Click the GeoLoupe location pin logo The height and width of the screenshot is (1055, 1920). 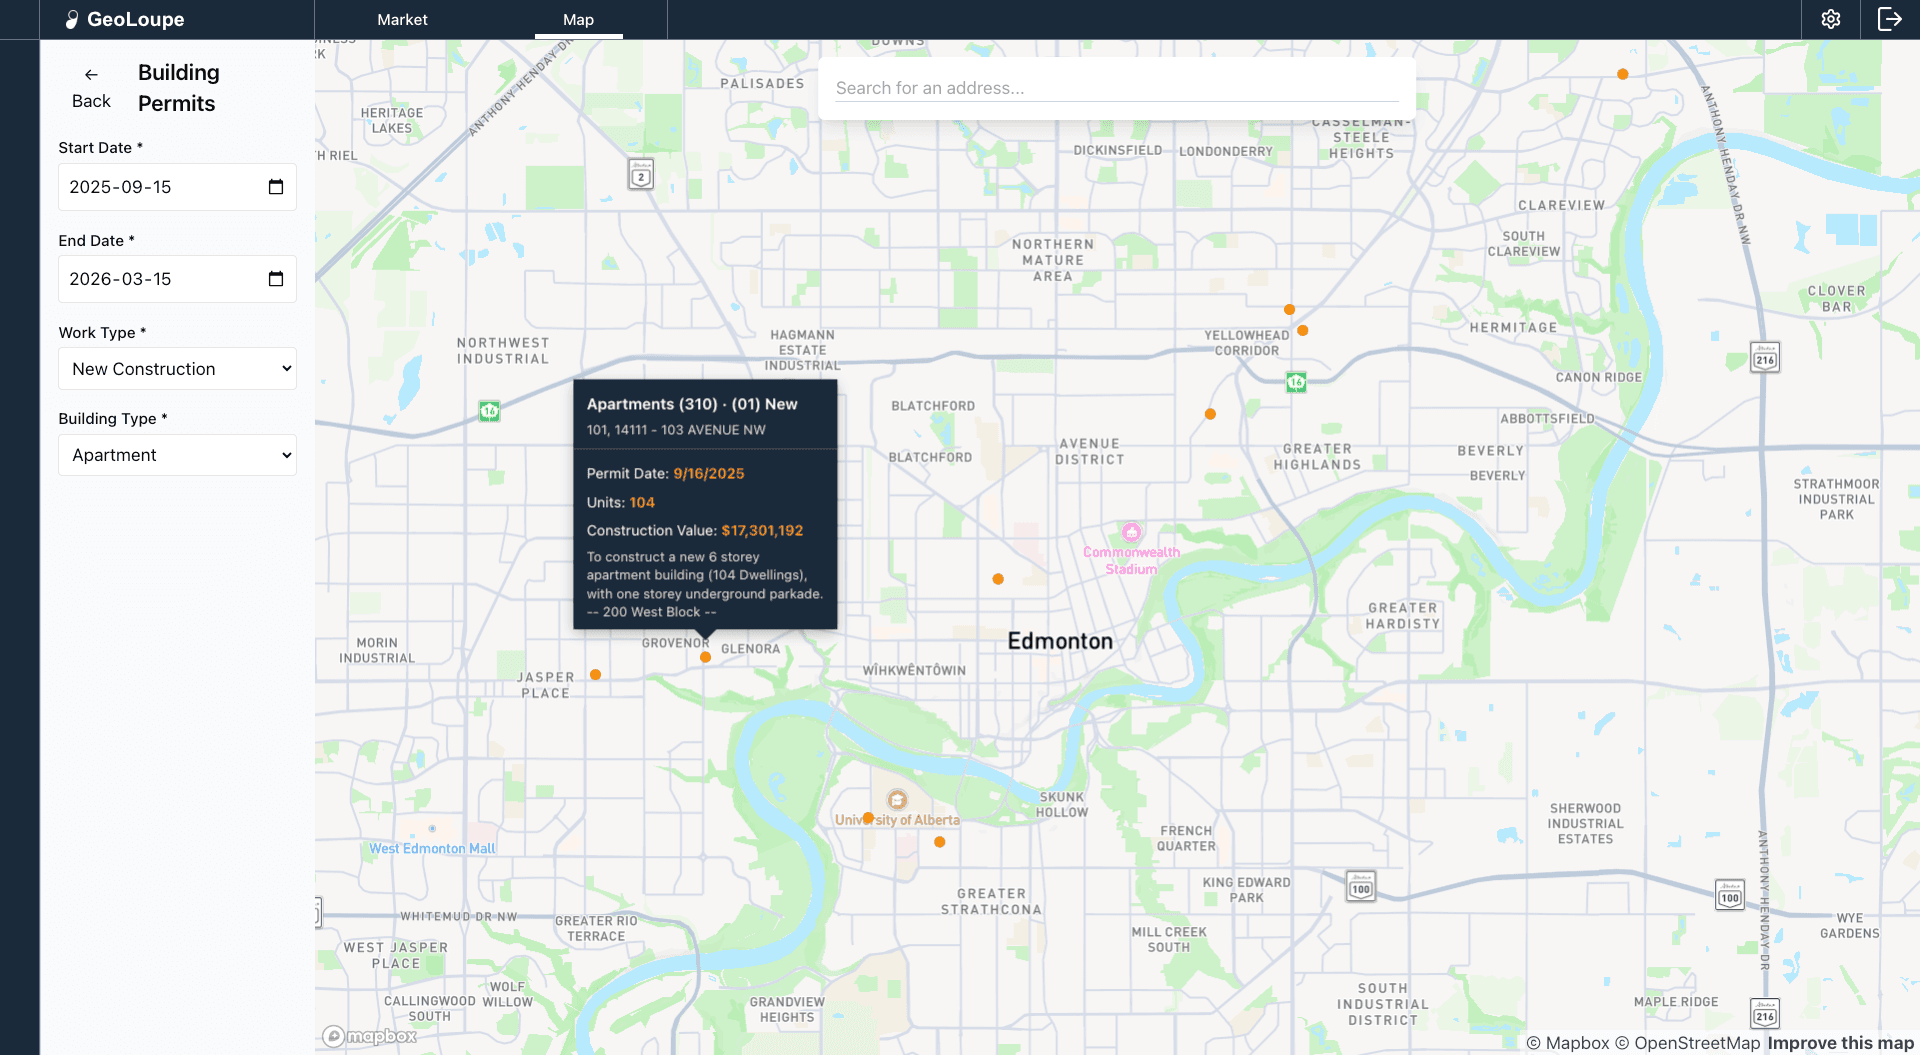pos(72,19)
